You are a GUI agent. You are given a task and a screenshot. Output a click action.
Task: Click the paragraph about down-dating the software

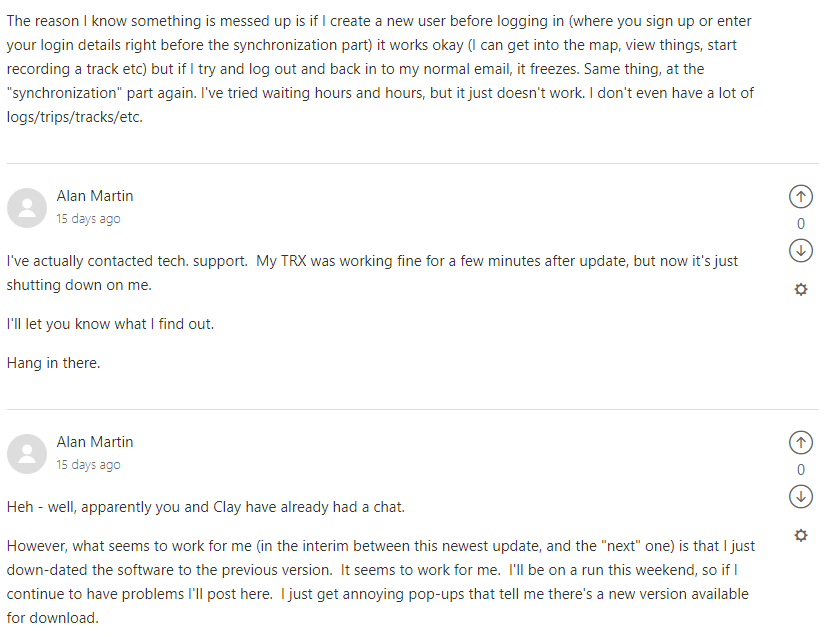[380, 582]
